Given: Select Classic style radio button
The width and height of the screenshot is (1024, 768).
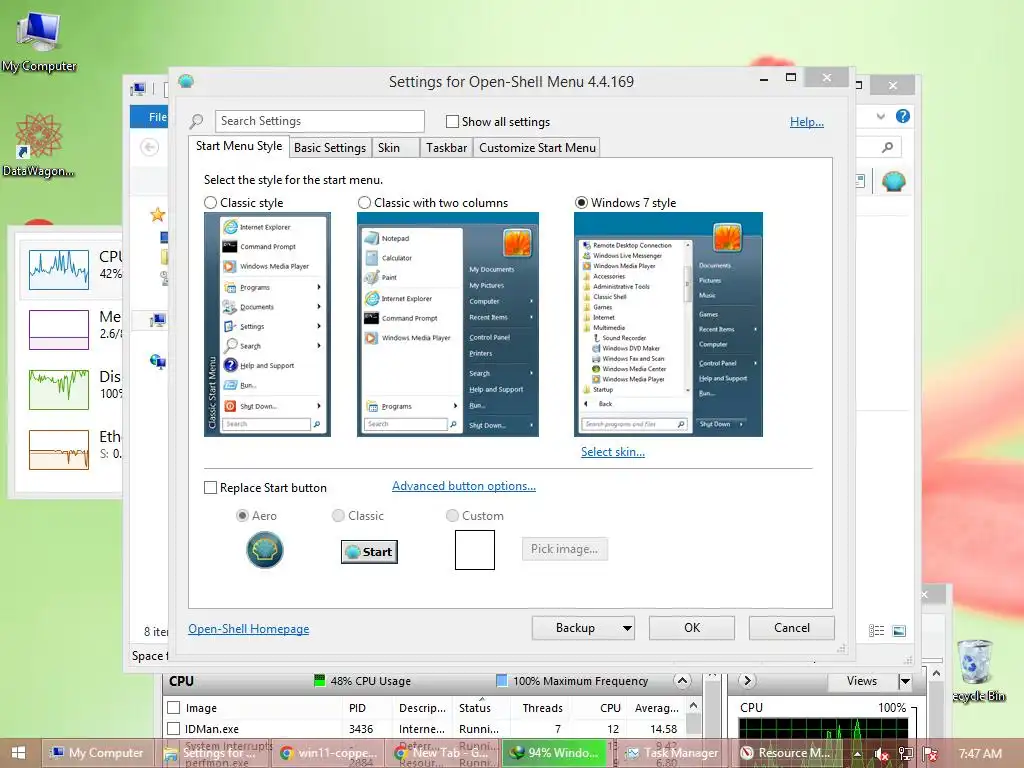Looking at the screenshot, I should point(210,202).
